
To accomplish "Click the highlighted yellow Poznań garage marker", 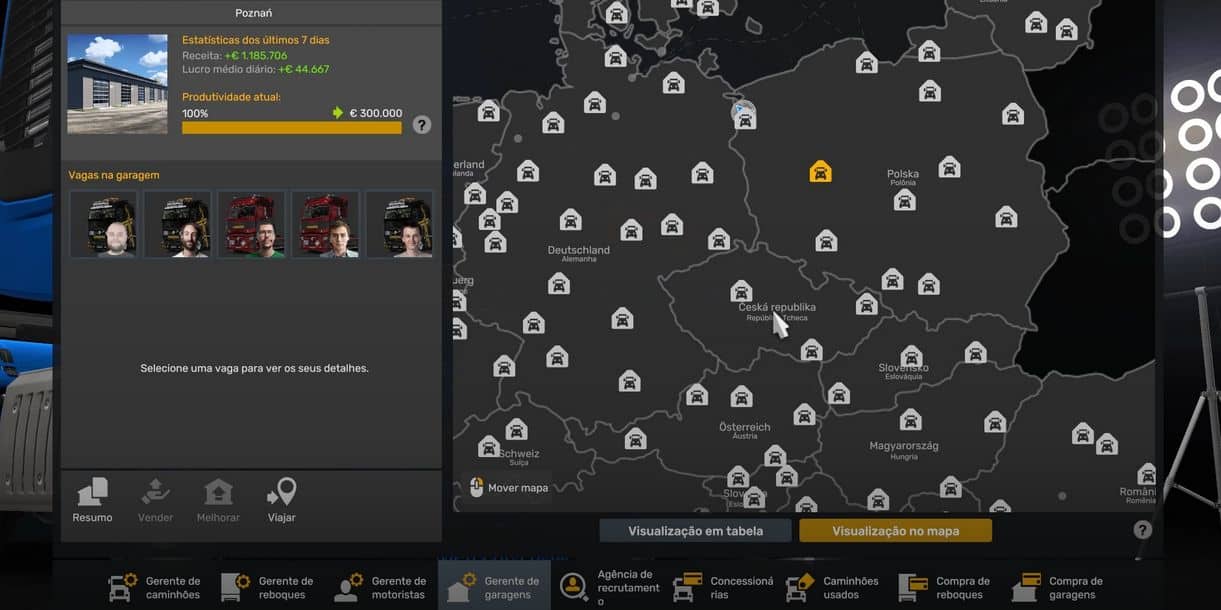I will coord(820,172).
